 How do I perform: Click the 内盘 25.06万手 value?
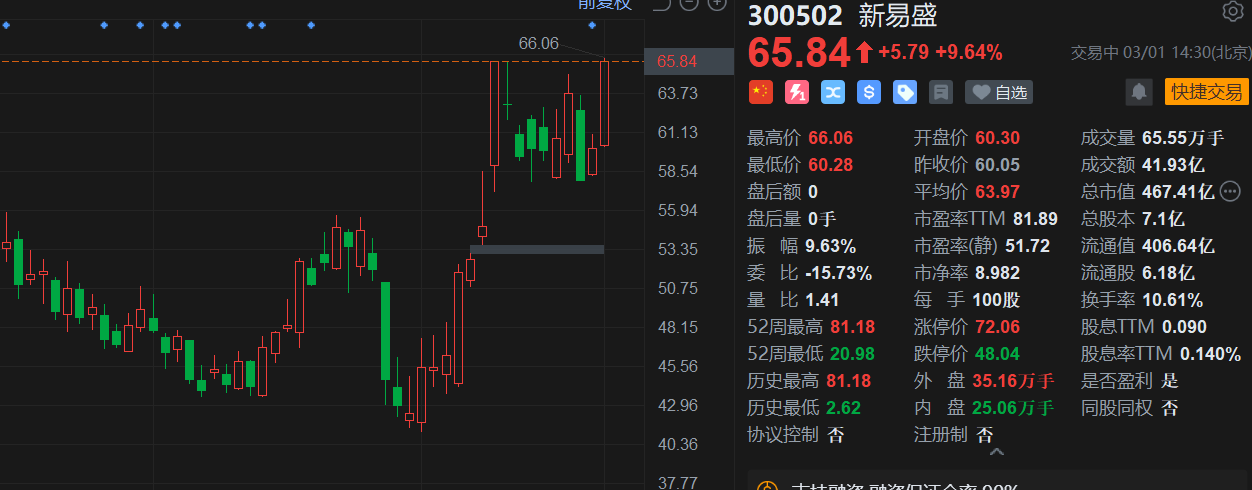tap(1013, 407)
